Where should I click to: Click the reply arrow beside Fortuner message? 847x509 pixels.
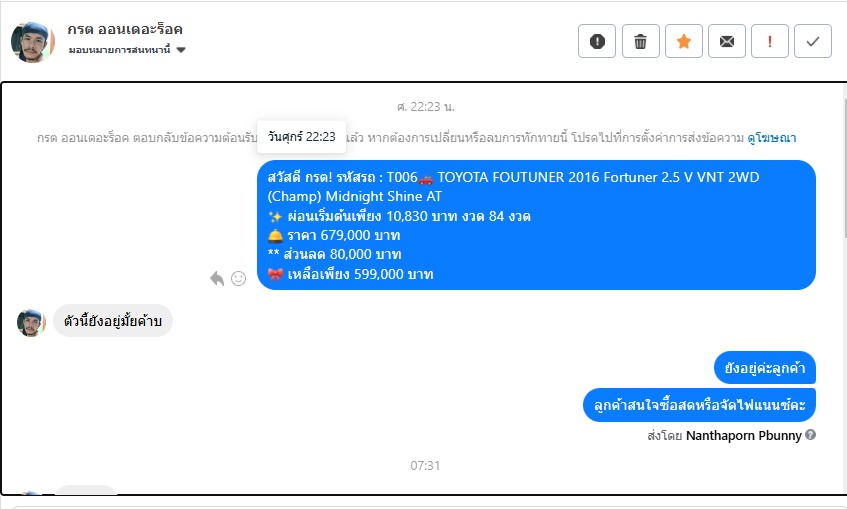[217, 278]
